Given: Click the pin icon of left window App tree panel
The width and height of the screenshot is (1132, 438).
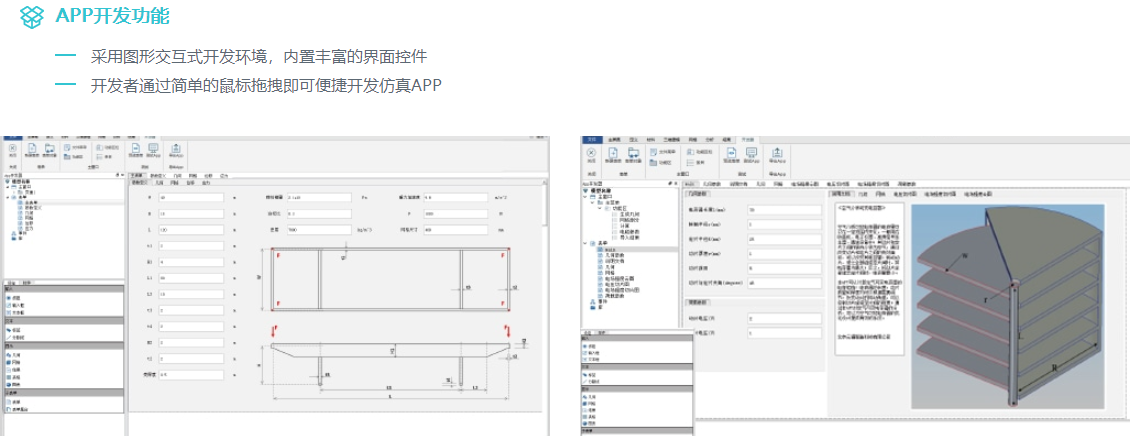Looking at the screenshot, I should point(117,175).
